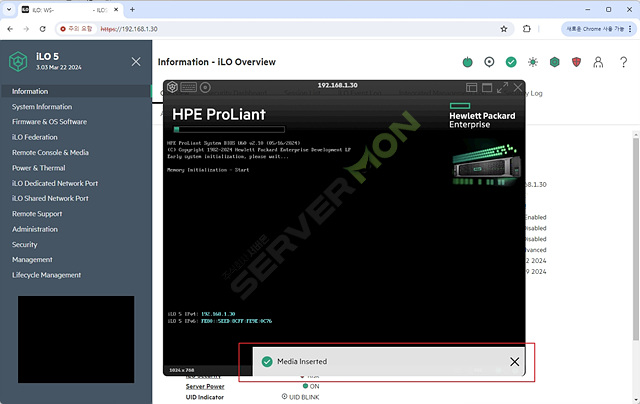Click the browser address bar
640x404 pixels.
point(286,29)
